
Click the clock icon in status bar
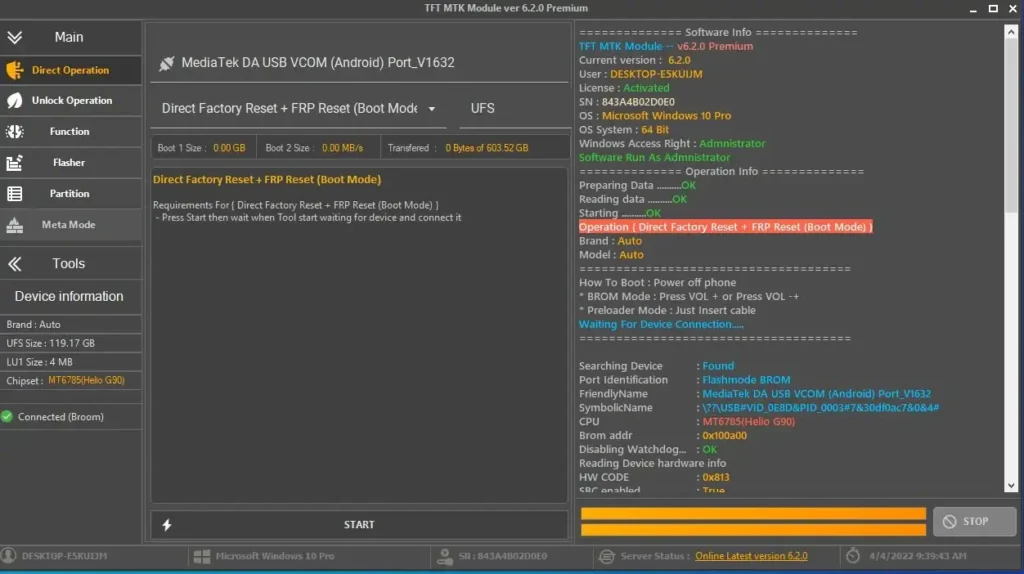(x=853, y=556)
